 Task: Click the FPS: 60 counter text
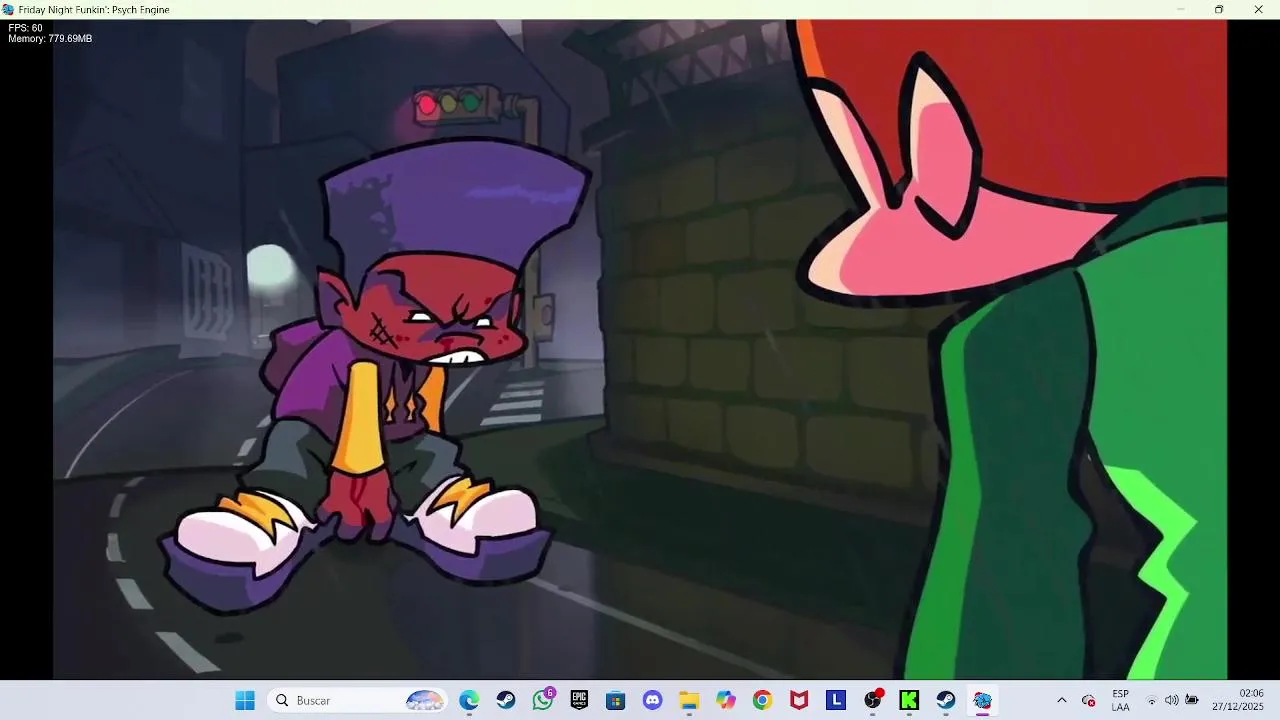[x=26, y=28]
